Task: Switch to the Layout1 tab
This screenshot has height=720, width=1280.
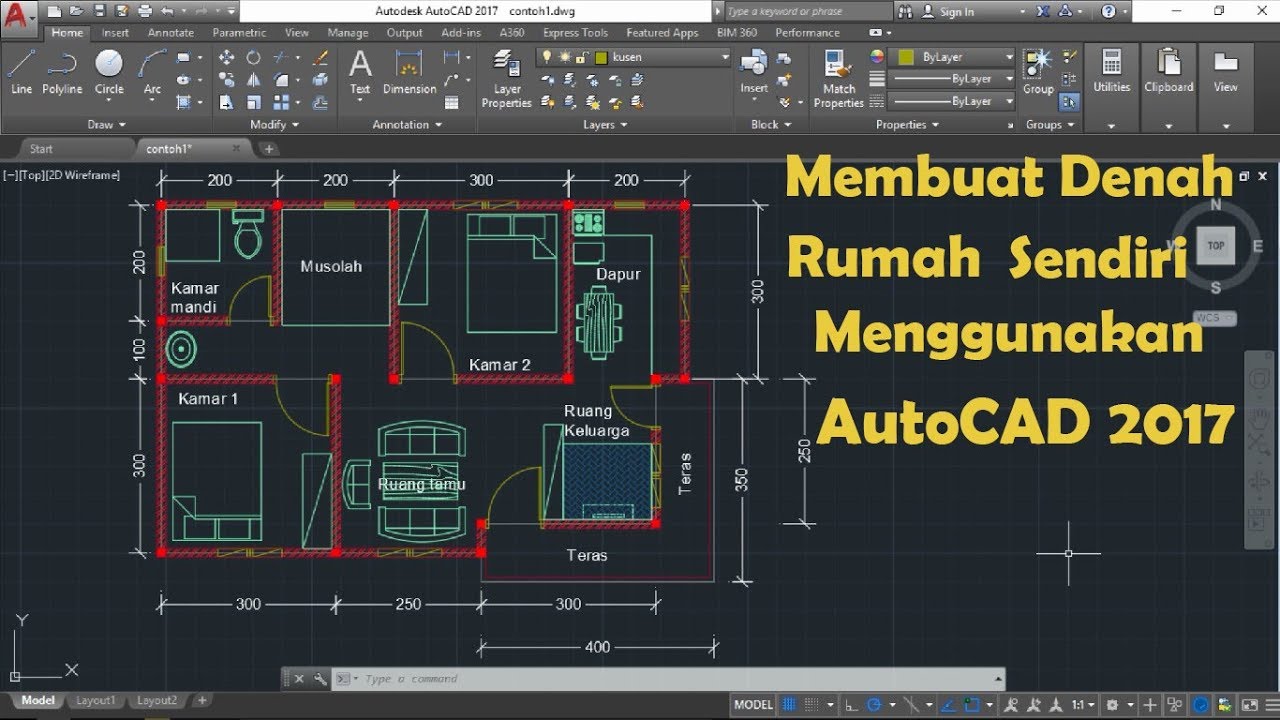Action: (95, 701)
